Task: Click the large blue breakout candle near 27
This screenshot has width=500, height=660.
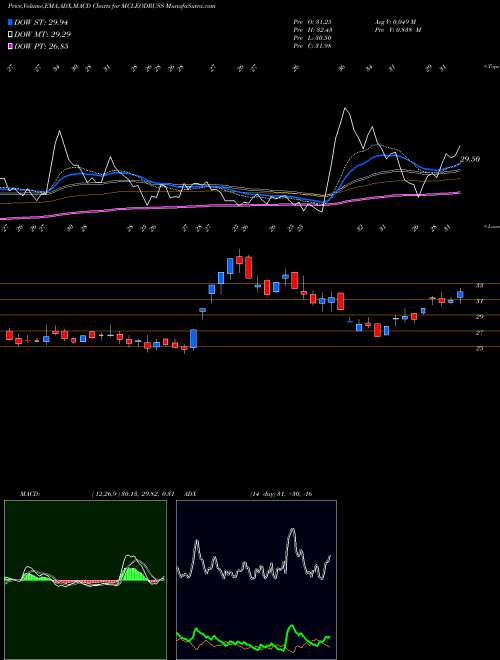Action: (x=193, y=338)
